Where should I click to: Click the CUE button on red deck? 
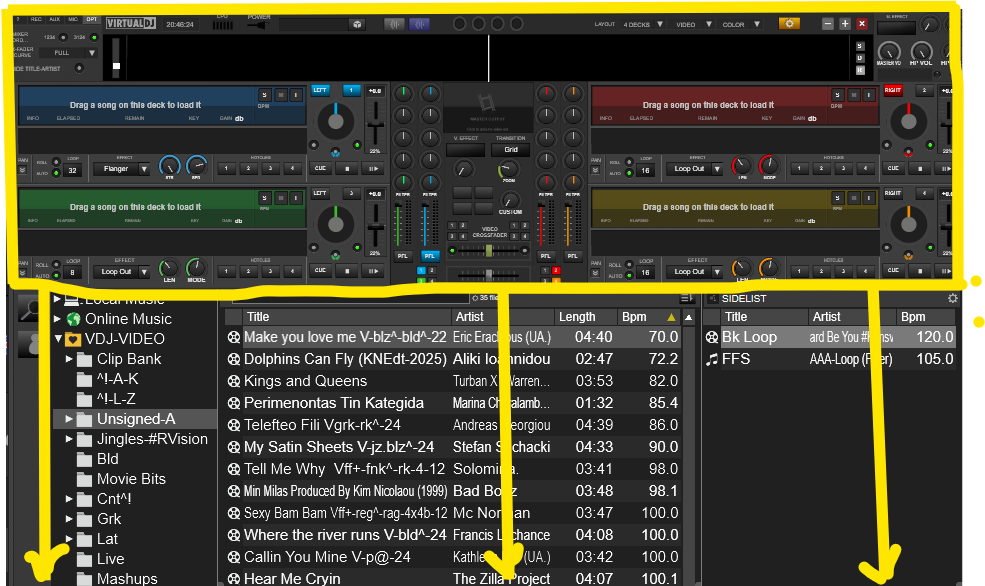point(893,168)
